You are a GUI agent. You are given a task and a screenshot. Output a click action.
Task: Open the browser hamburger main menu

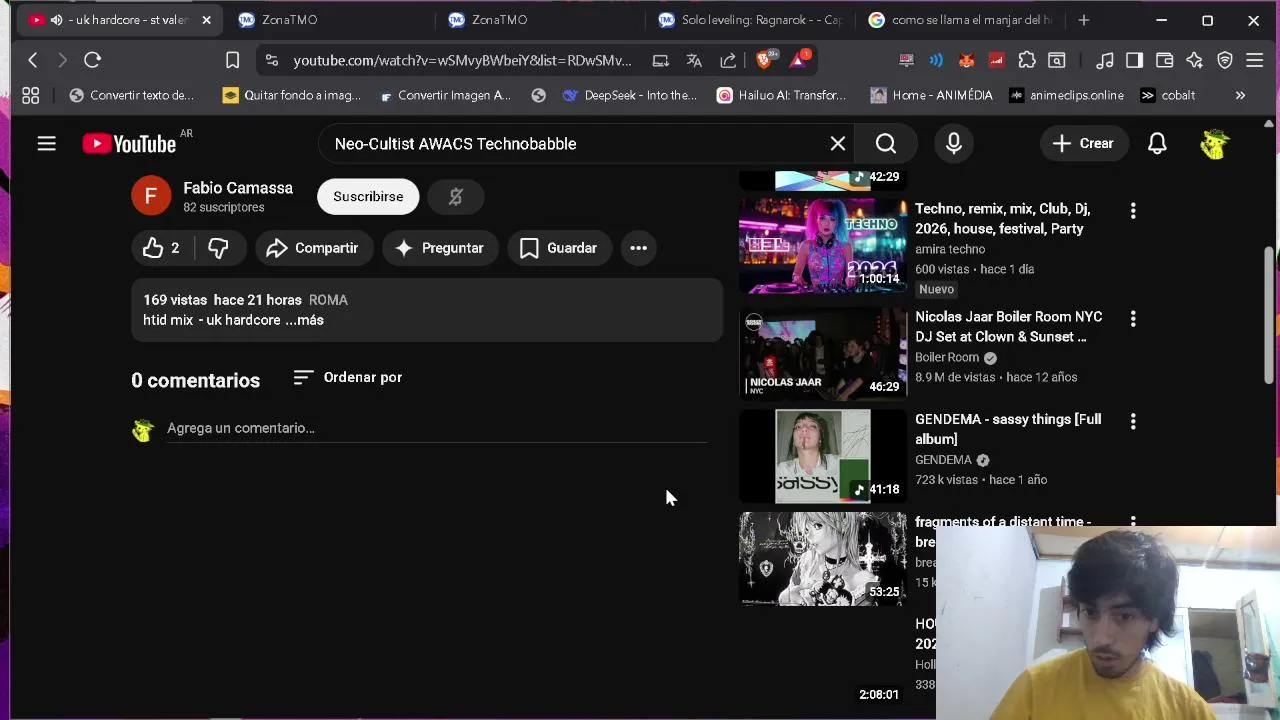point(1255,60)
